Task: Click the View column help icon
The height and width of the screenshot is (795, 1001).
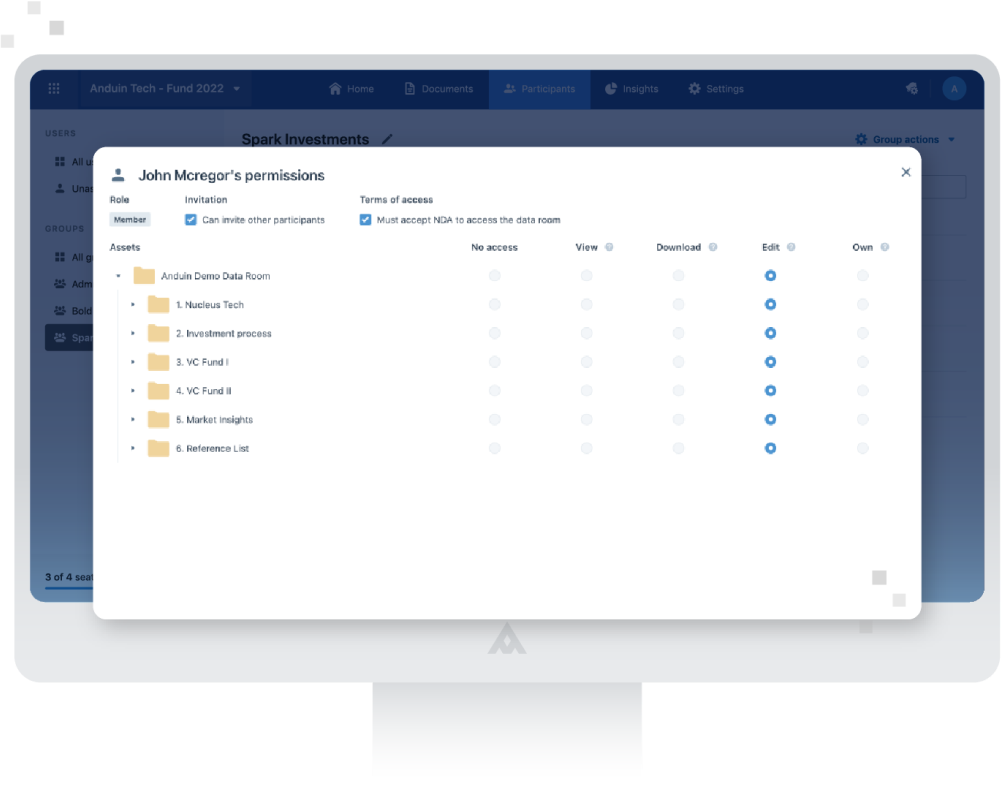Action: point(609,247)
